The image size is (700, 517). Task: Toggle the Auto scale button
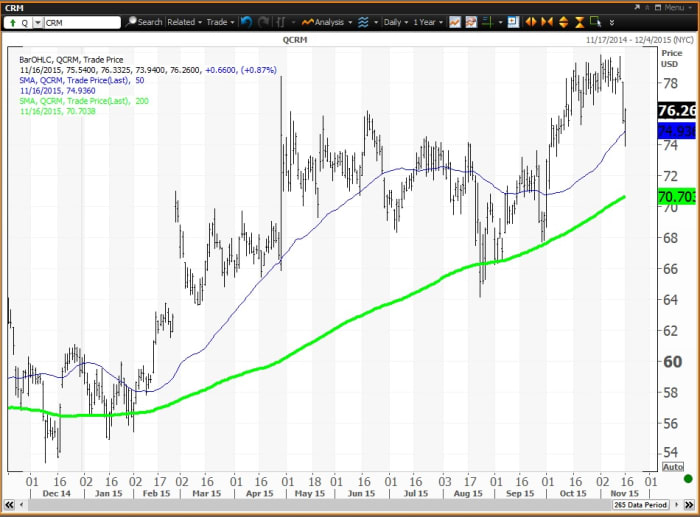click(677, 467)
